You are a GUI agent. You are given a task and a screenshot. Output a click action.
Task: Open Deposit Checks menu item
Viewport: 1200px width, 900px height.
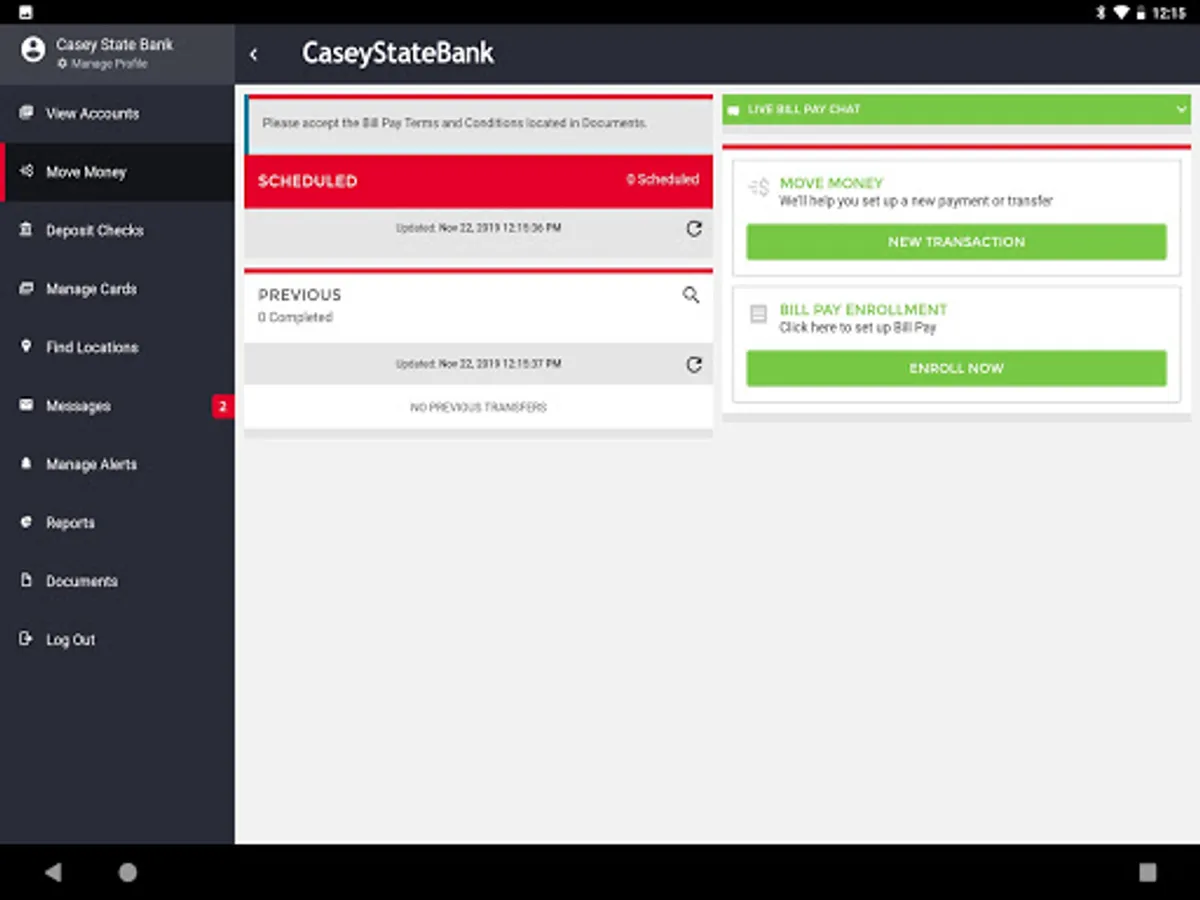coord(117,231)
